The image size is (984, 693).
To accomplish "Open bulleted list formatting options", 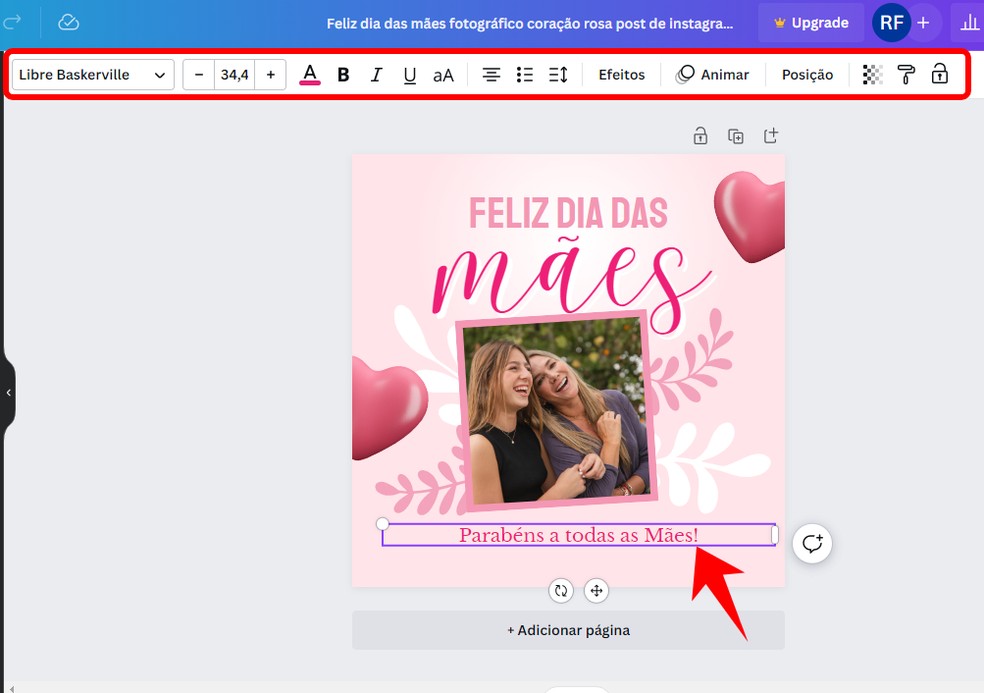I will click(524, 74).
